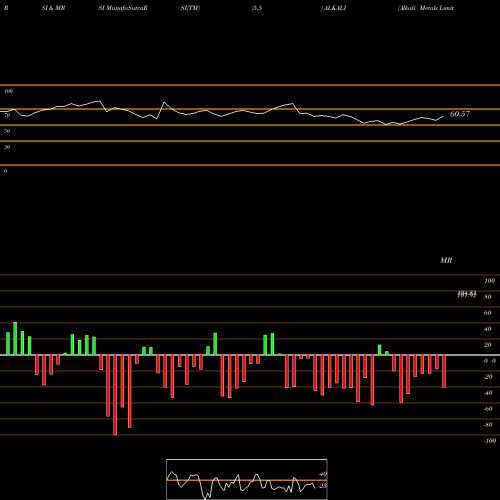Click the ') ALKALI' ticker text
500x500 pixels.
(x=333, y=8)
